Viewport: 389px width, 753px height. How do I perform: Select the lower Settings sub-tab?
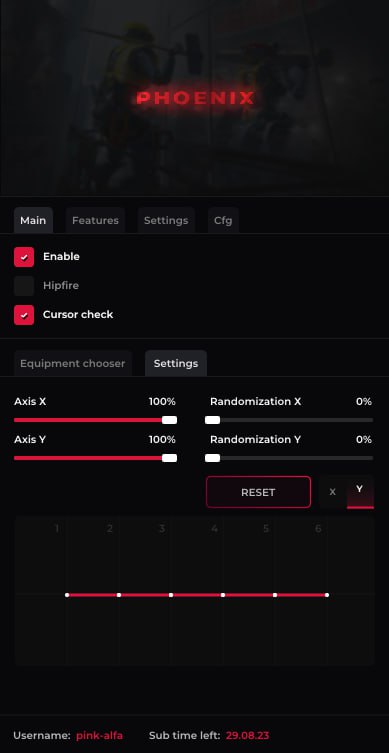point(176,364)
